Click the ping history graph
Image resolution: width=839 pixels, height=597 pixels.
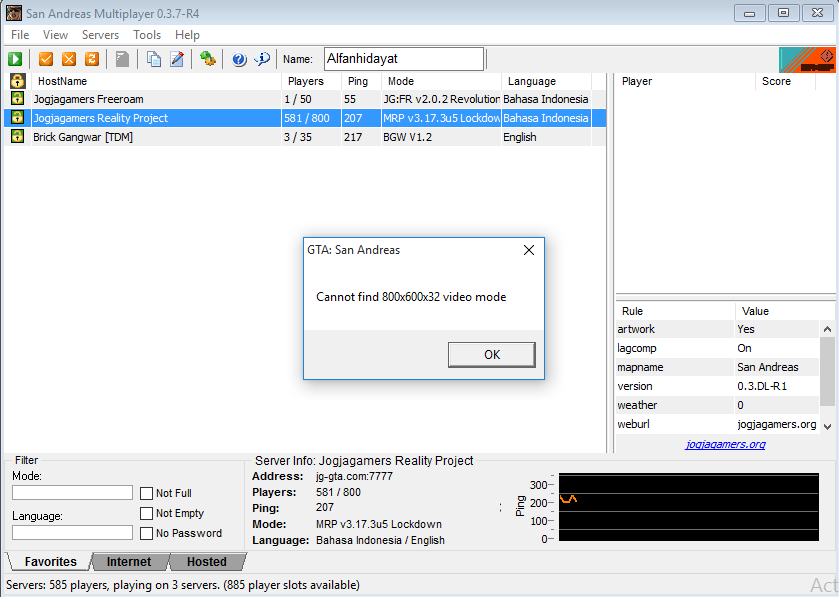click(x=689, y=507)
